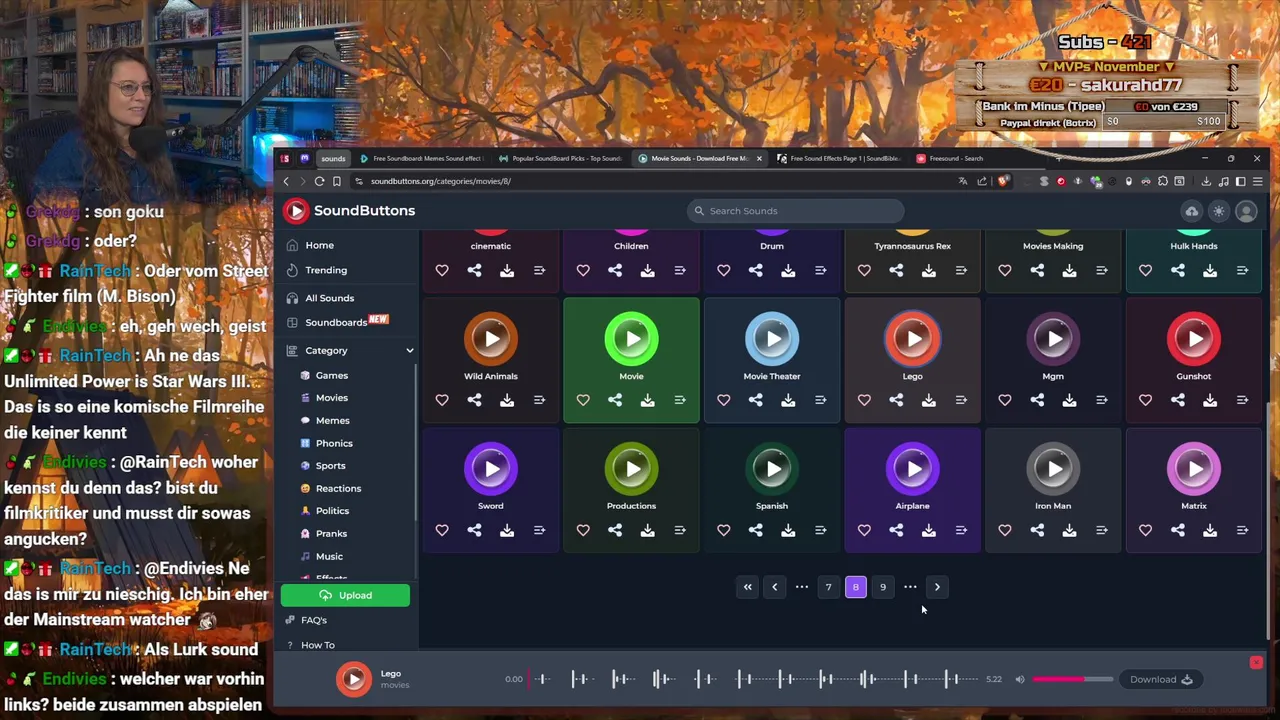1280x720 pixels.
Task: Share the Mgm sound
Action: click(1037, 400)
